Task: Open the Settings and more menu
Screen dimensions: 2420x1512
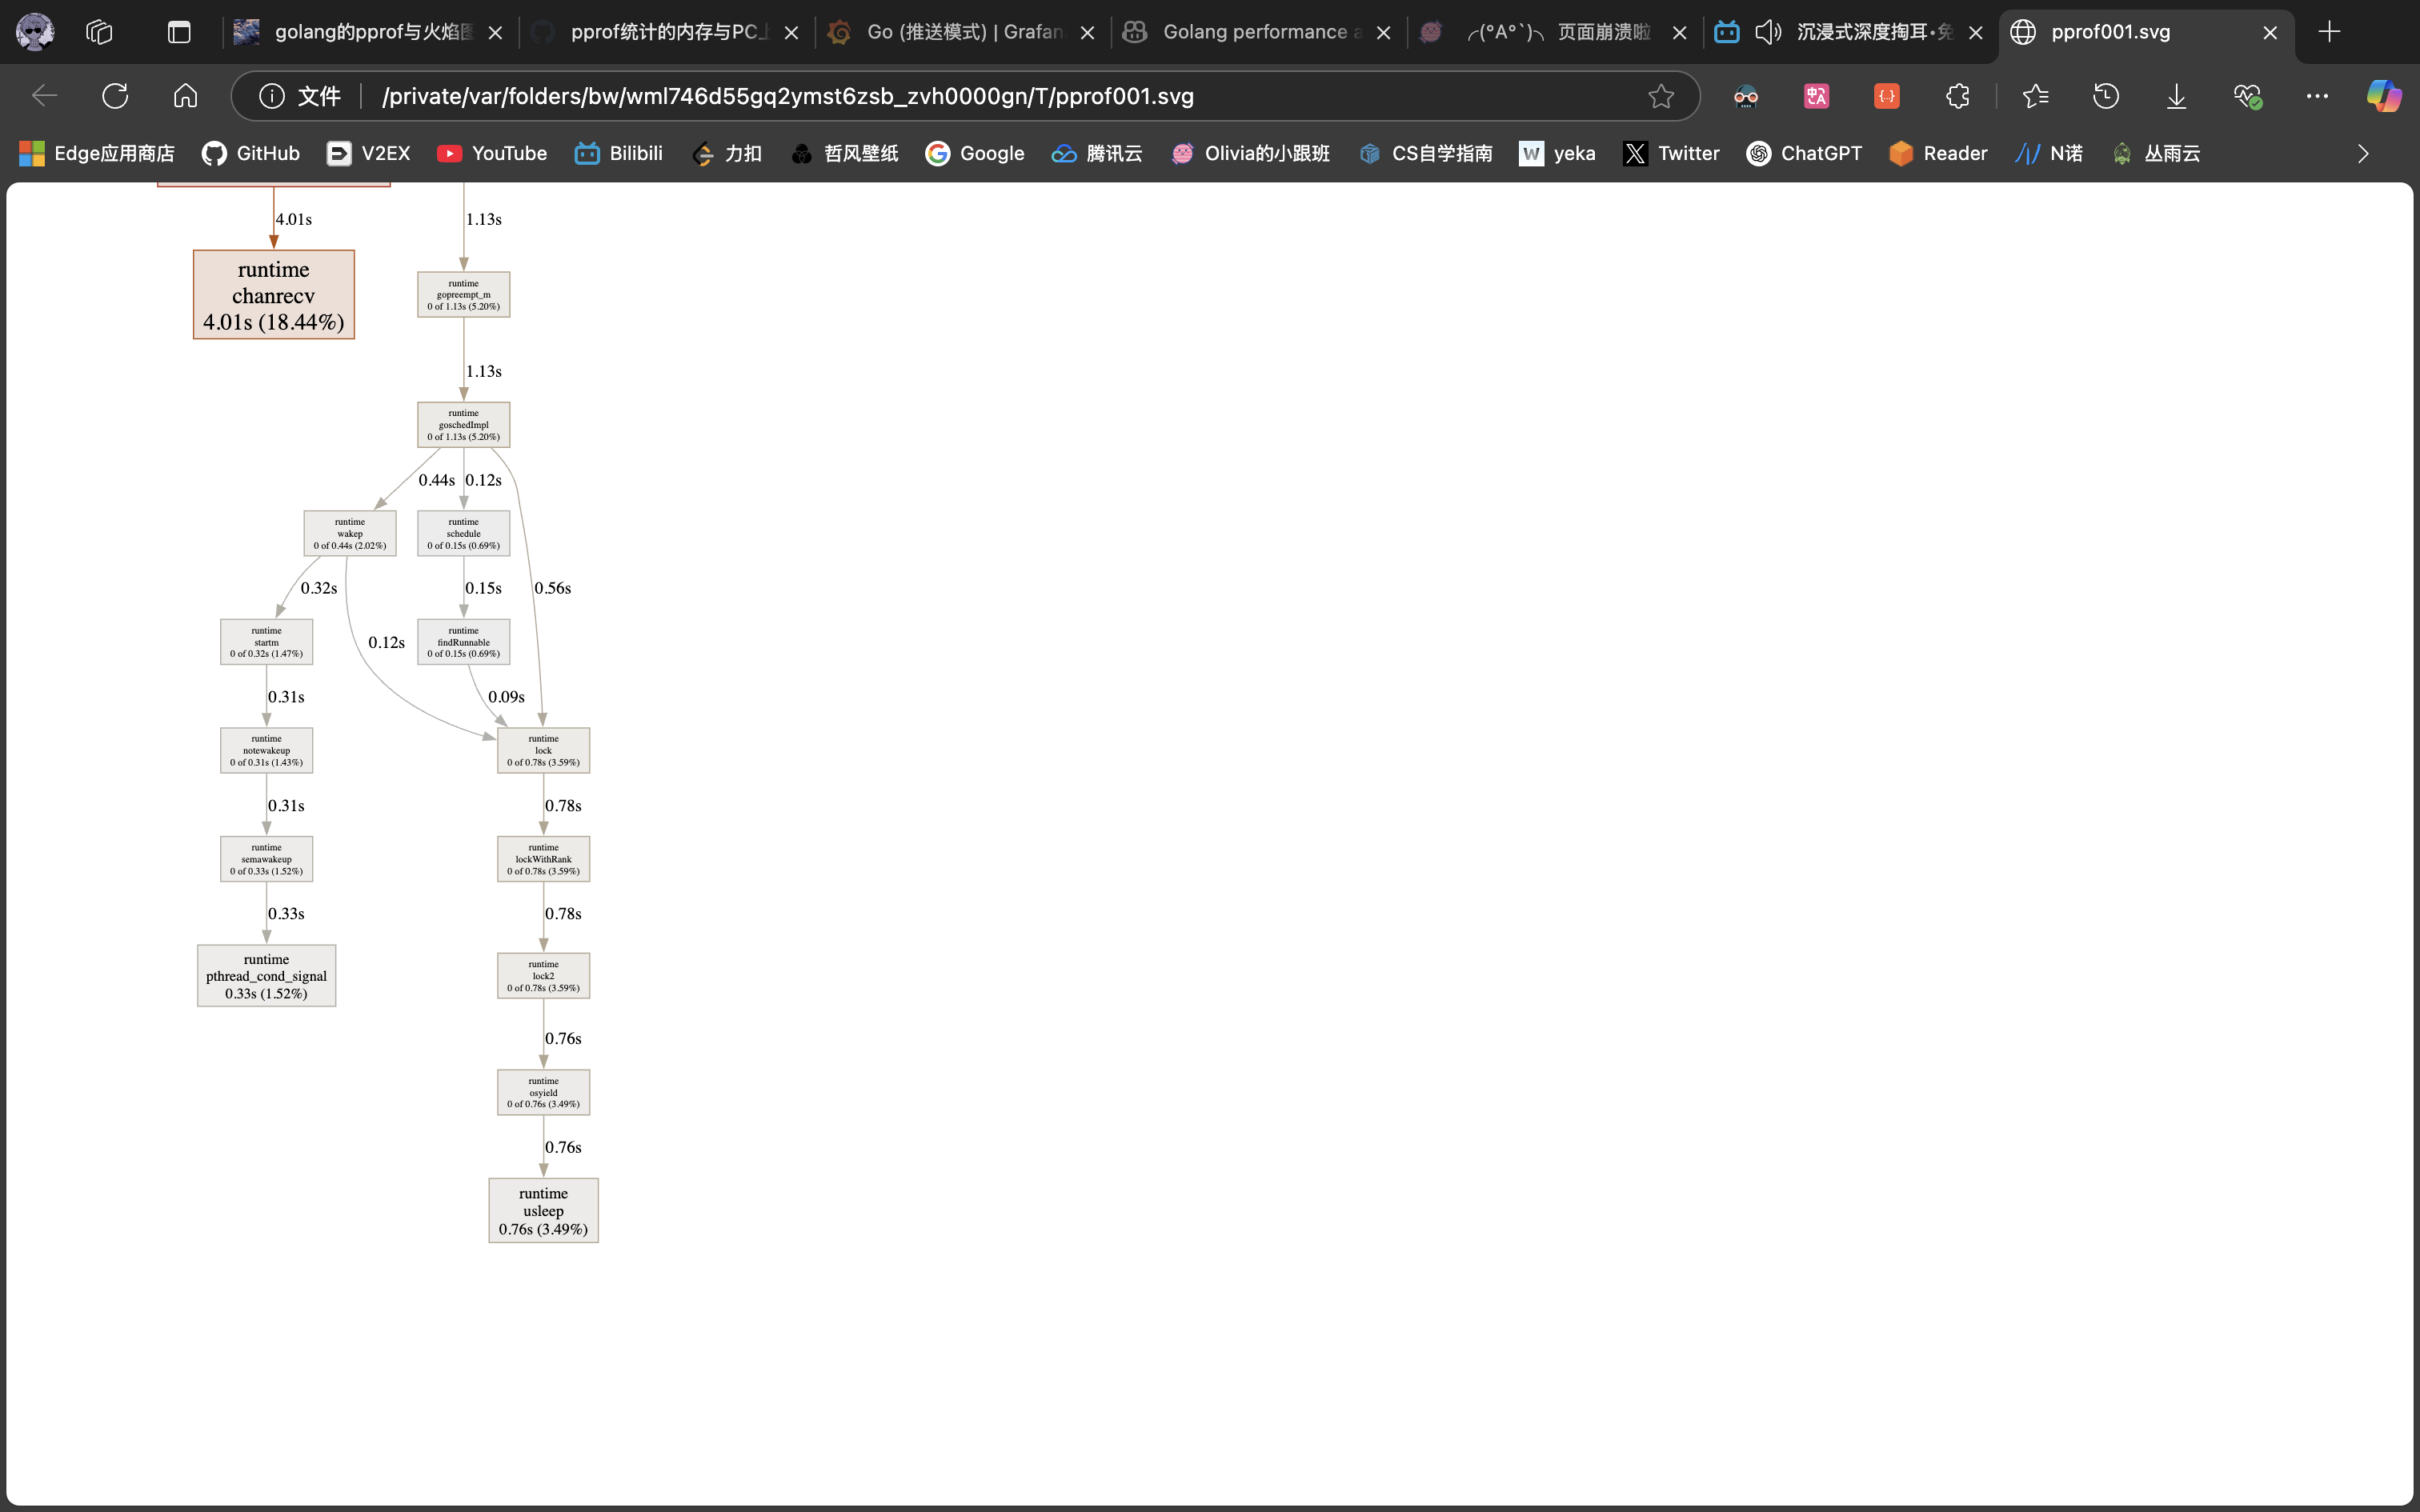Action: pyautogui.click(x=2317, y=96)
